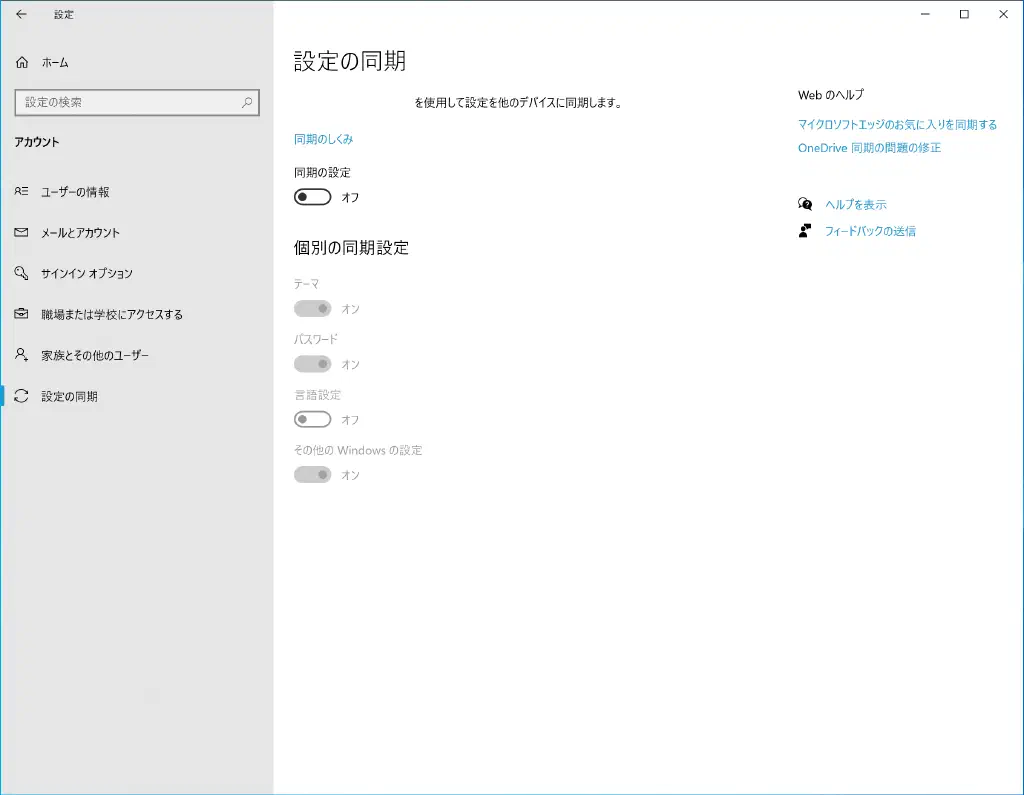
Task: Click the 家族とその他のユーザー person icon
Action: pos(21,356)
